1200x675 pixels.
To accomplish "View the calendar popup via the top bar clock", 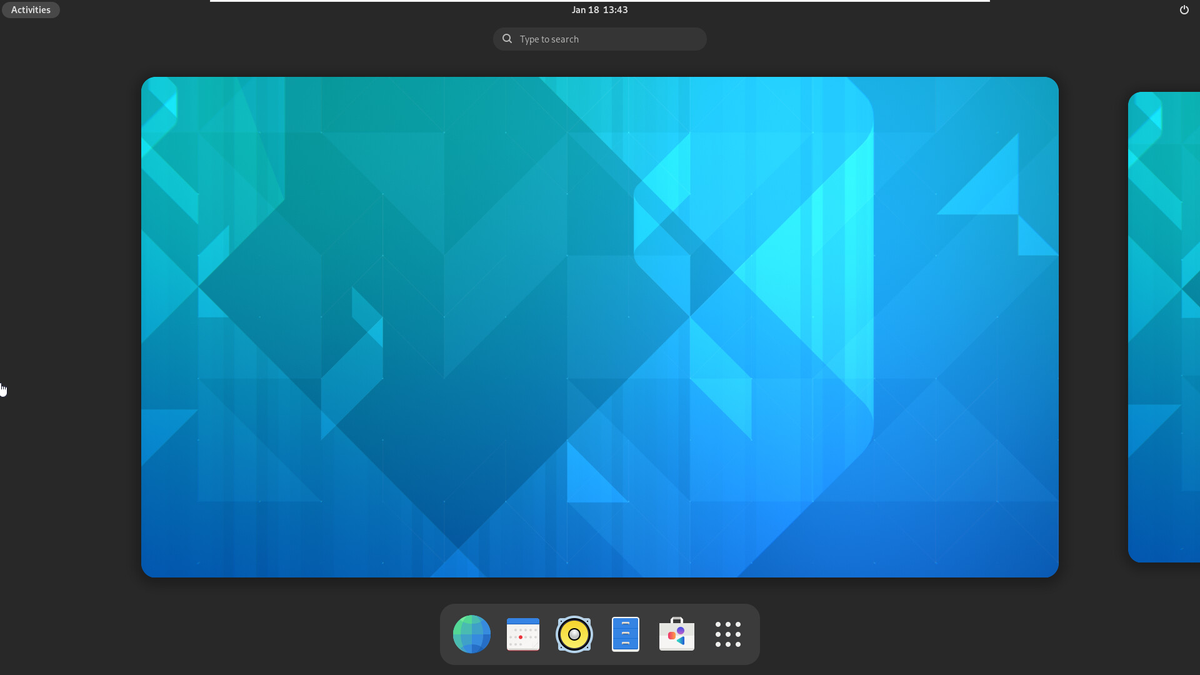I will tap(599, 9).
